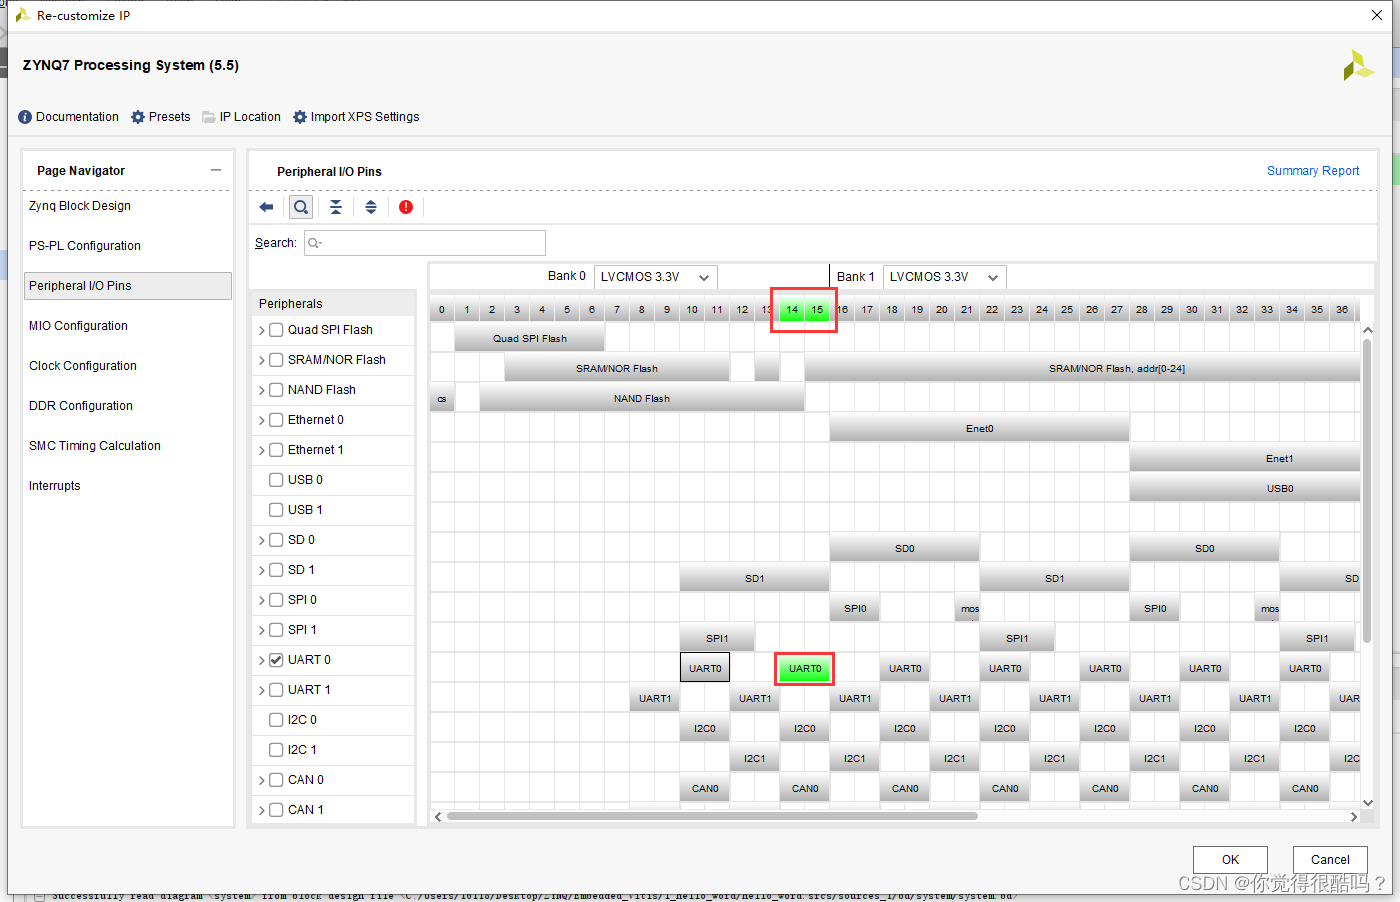Enable the SRAM/NOR Flash checkbox
This screenshot has width=1400, height=902.
(x=276, y=360)
